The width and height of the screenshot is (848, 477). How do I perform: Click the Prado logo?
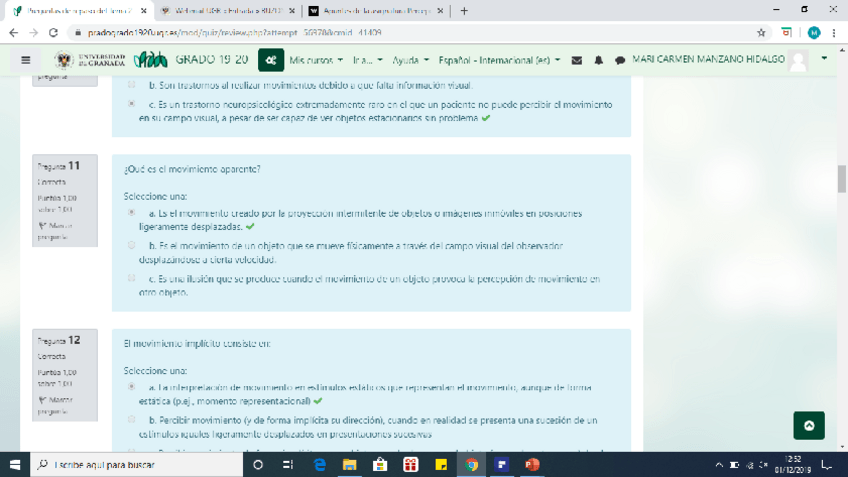[x=151, y=60]
